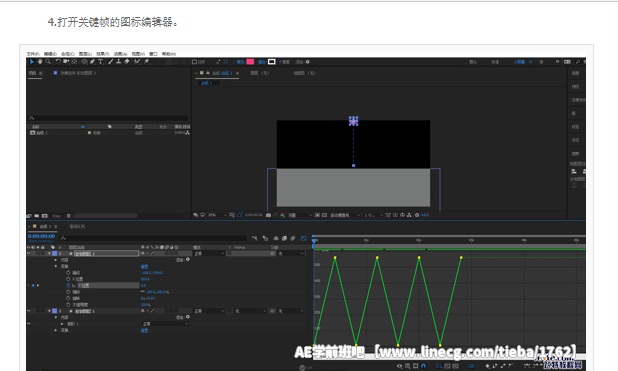The height and width of the screenshot is (371, 618).
Task: Select the Roto Brush tool
Action: click(137, 62)
